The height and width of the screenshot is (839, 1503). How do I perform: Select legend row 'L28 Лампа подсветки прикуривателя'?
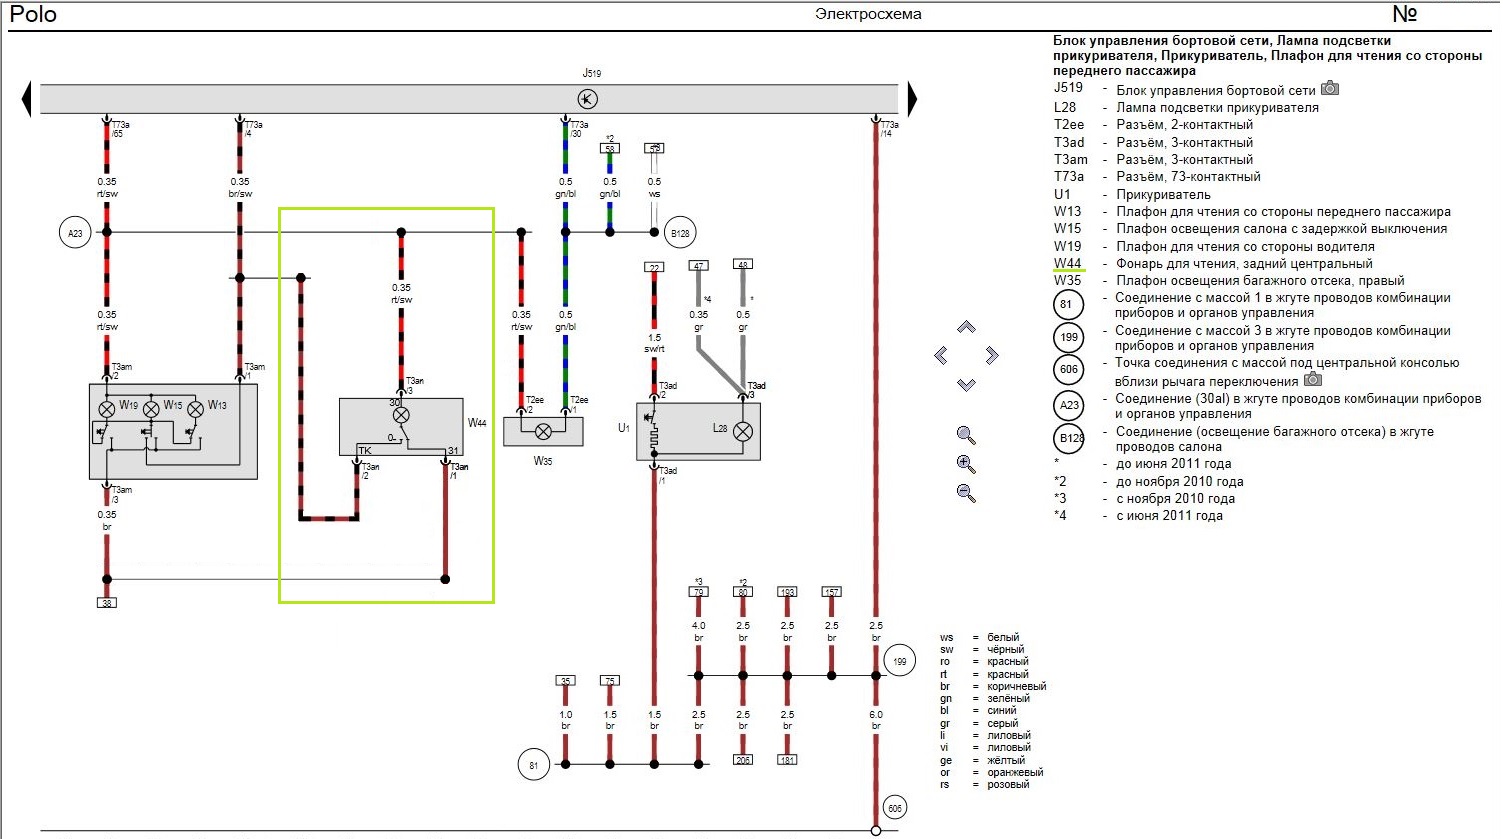pyautogui.click(x=1186, y=107)
